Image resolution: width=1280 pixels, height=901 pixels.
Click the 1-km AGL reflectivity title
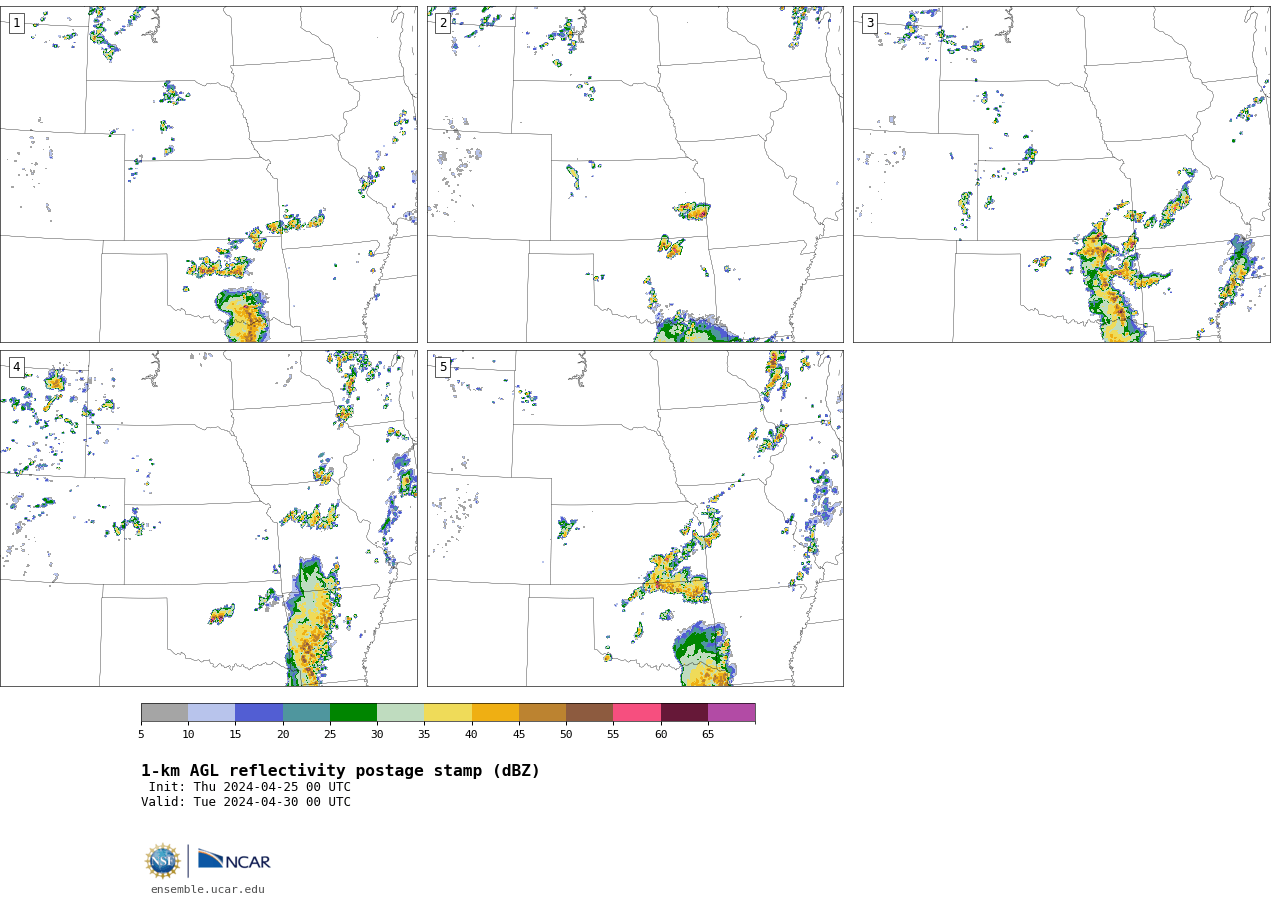click(x=340, y=771)
